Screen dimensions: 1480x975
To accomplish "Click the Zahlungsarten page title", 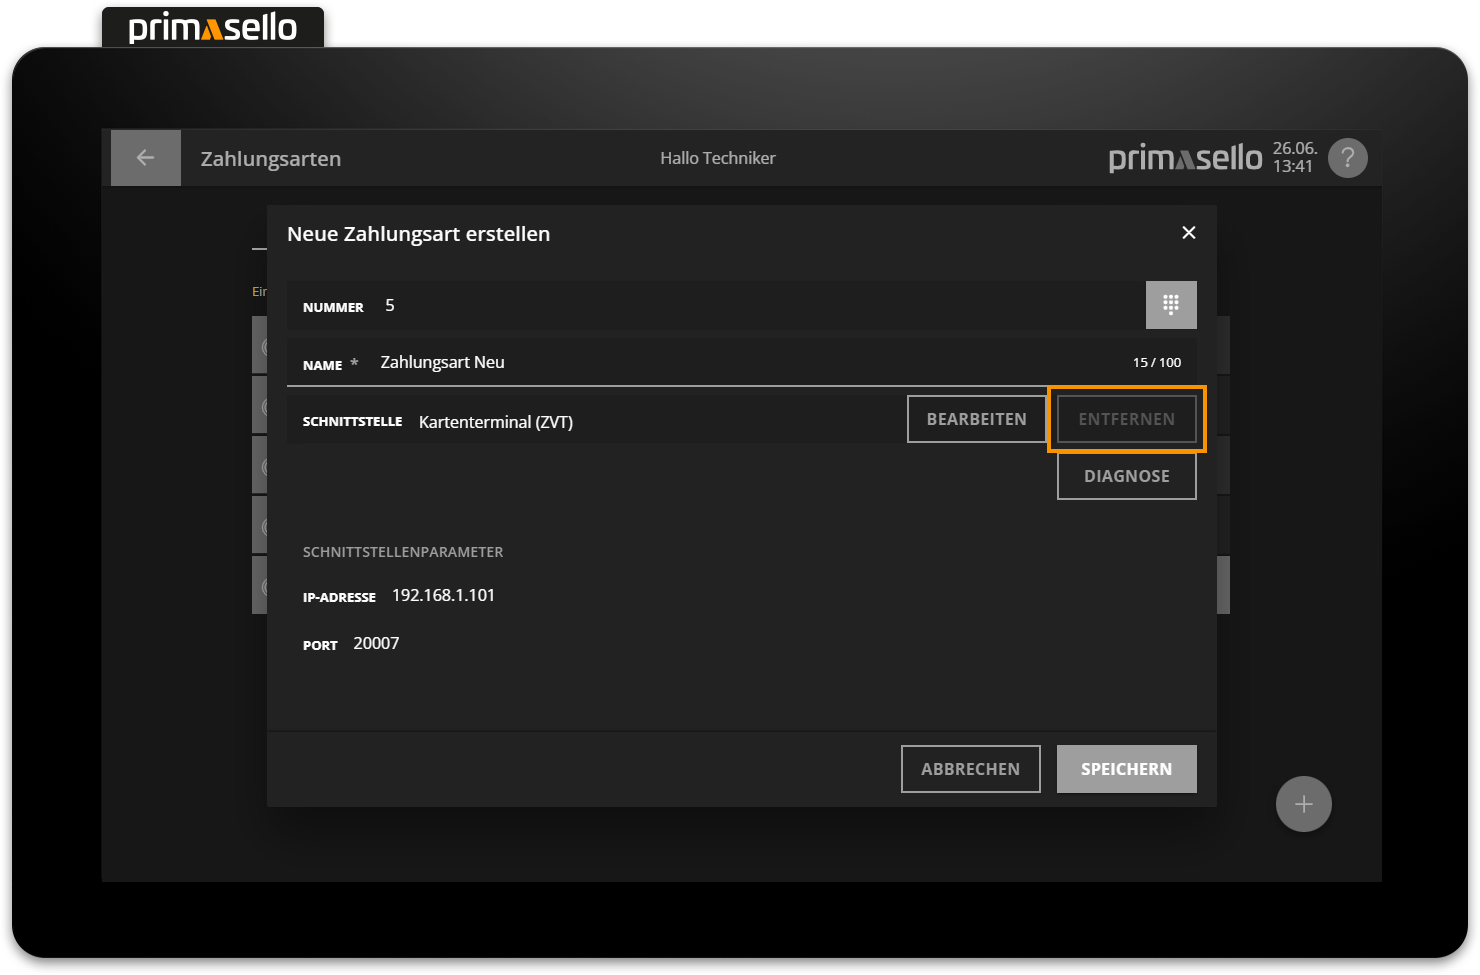I will (x=271, y=159).
